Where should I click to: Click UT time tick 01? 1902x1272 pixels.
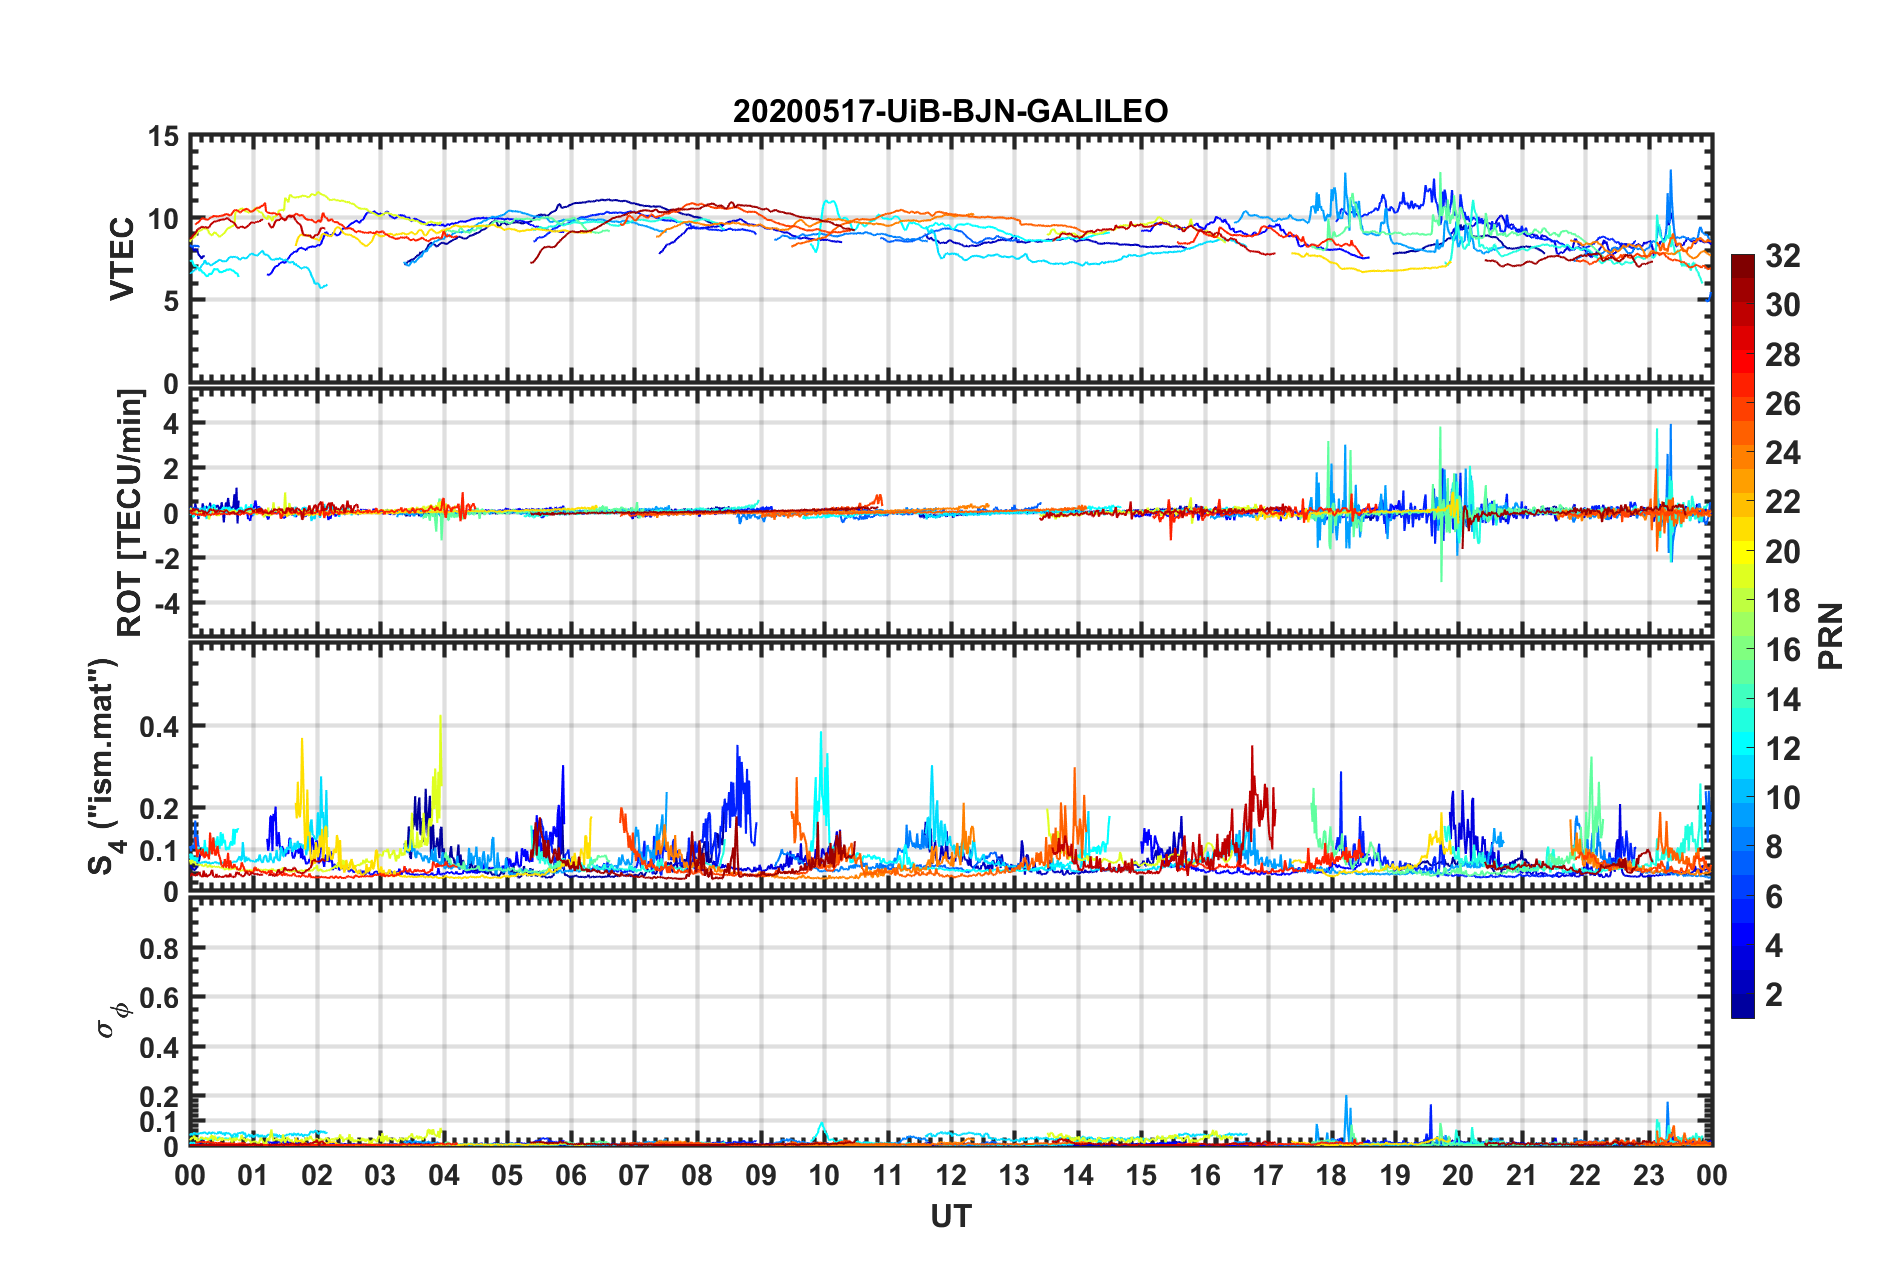pos(253,1175)
